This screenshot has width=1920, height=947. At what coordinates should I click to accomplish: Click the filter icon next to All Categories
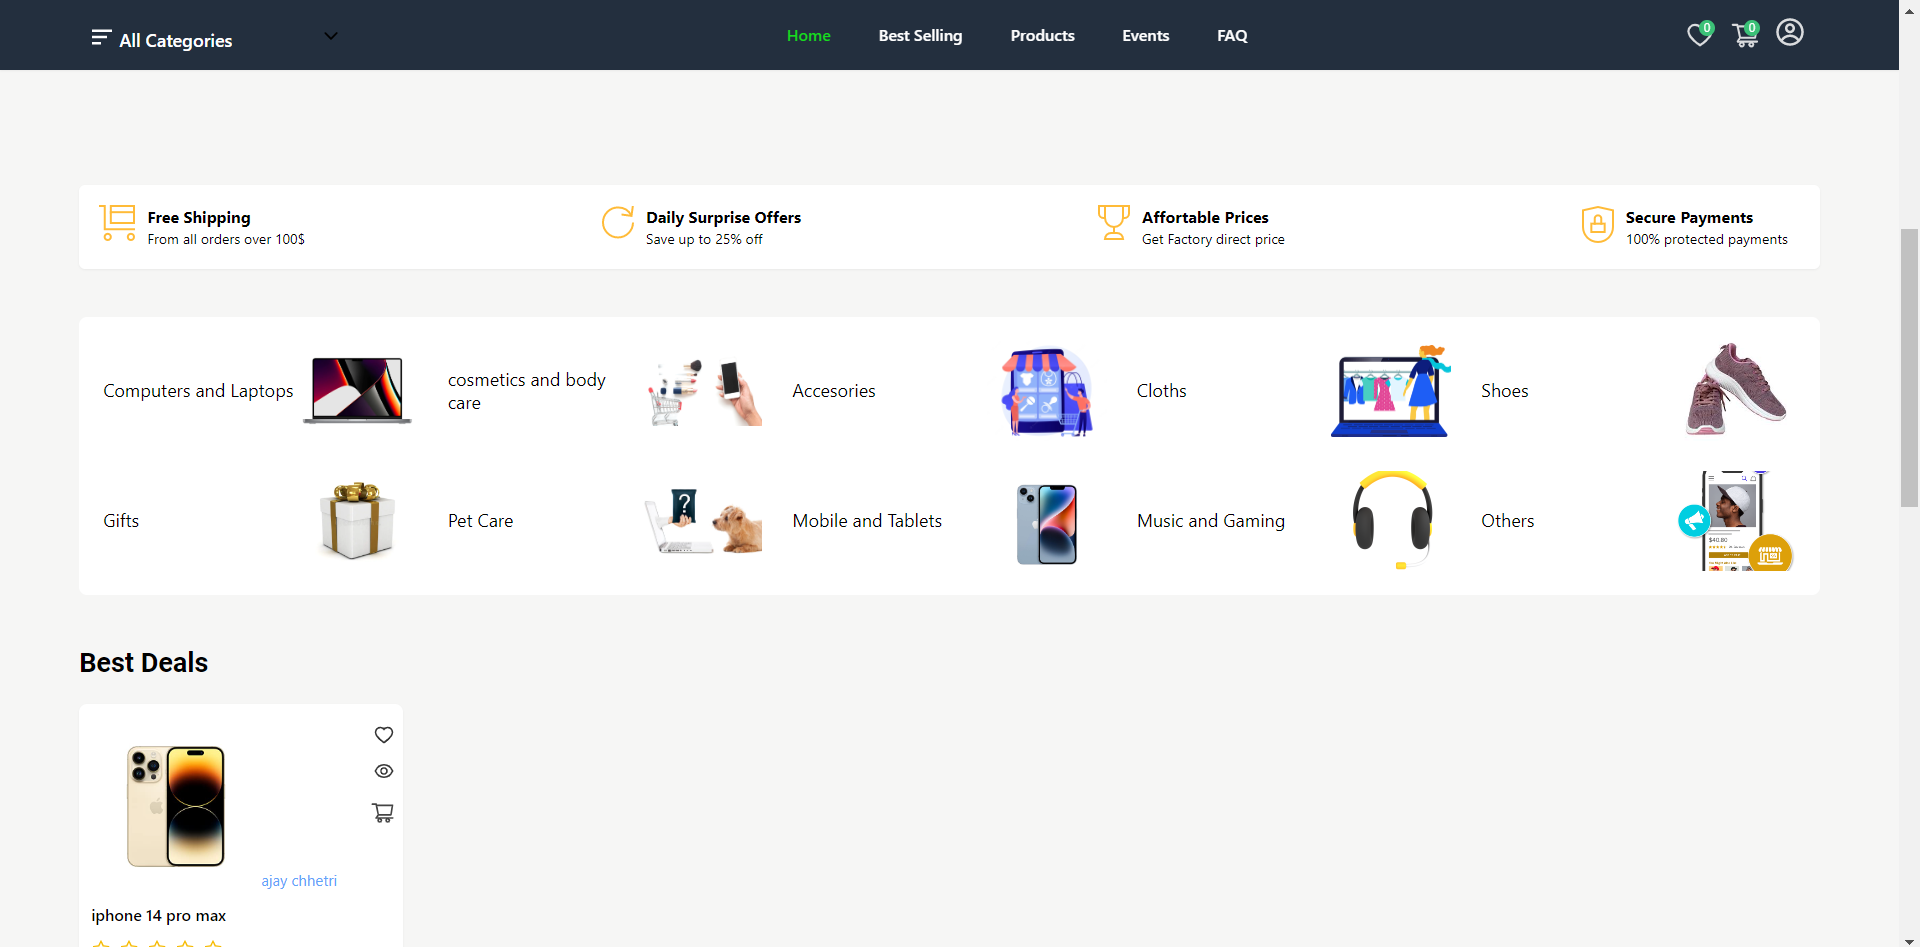click(x=100, y=37)
